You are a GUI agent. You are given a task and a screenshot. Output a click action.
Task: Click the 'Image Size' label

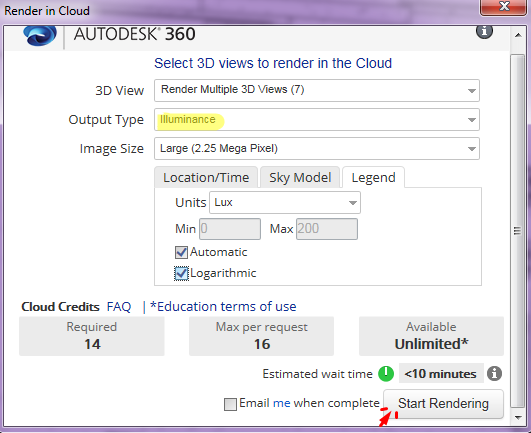(x=111, y=149)
